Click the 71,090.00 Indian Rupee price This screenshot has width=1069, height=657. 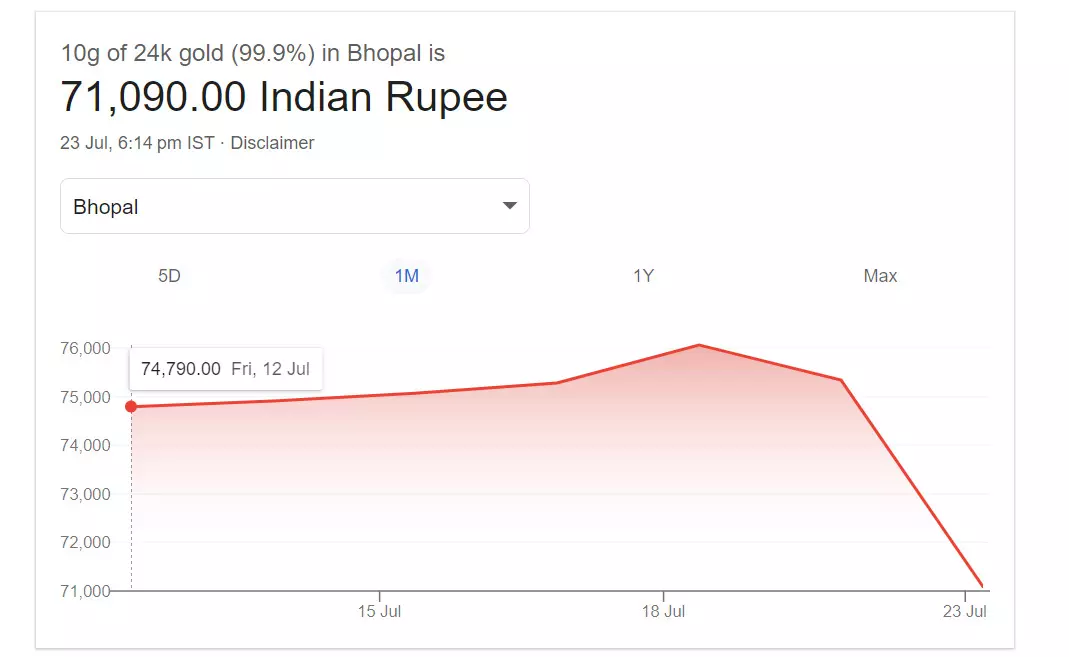[284, 97]
